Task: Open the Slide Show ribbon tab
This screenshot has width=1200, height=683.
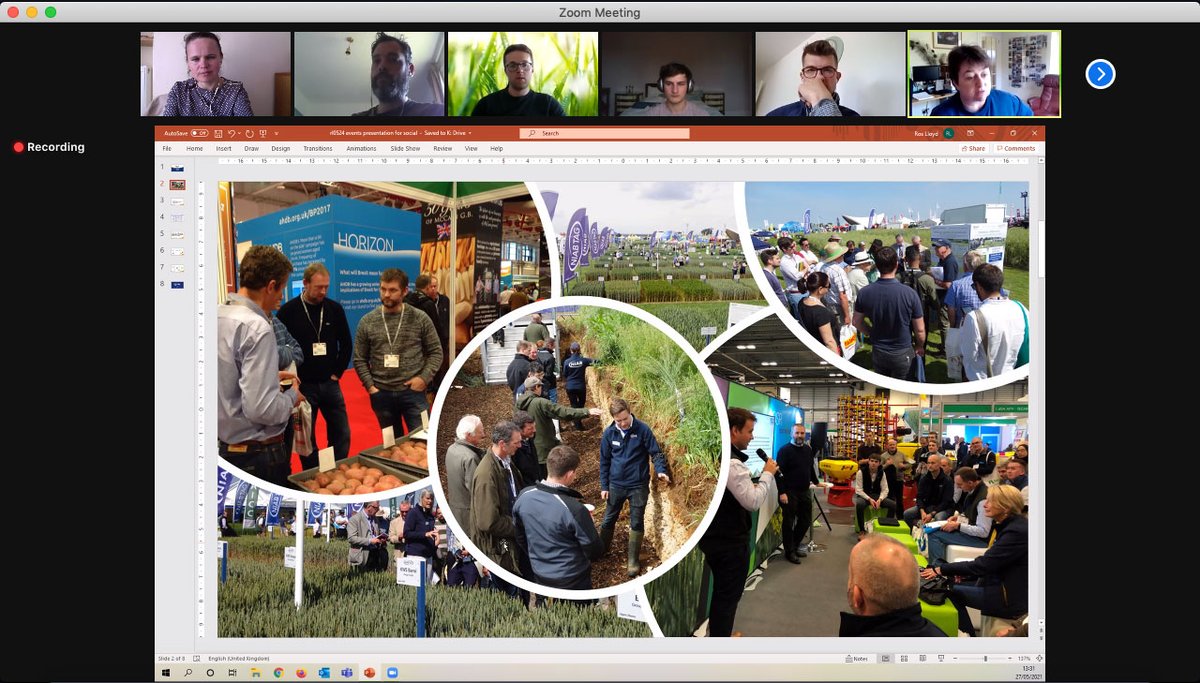Action: tap(405, 148)
